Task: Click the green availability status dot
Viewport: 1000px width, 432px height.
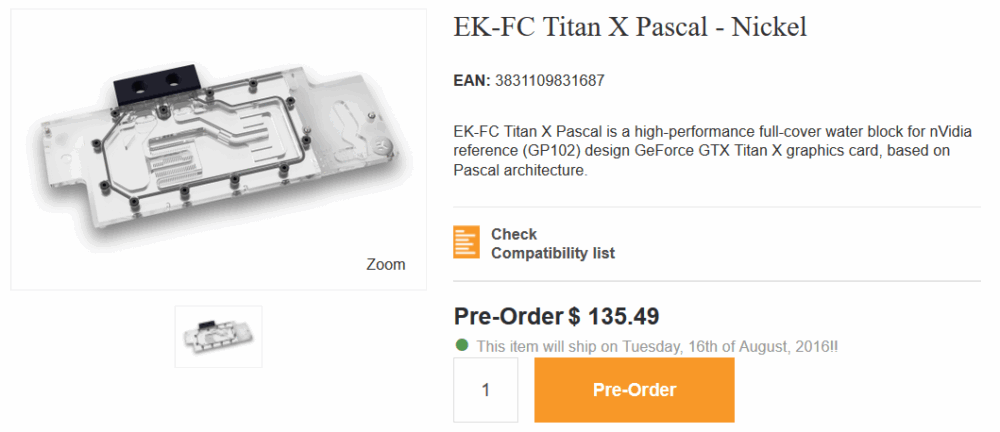Action: (x=462, y=346)
